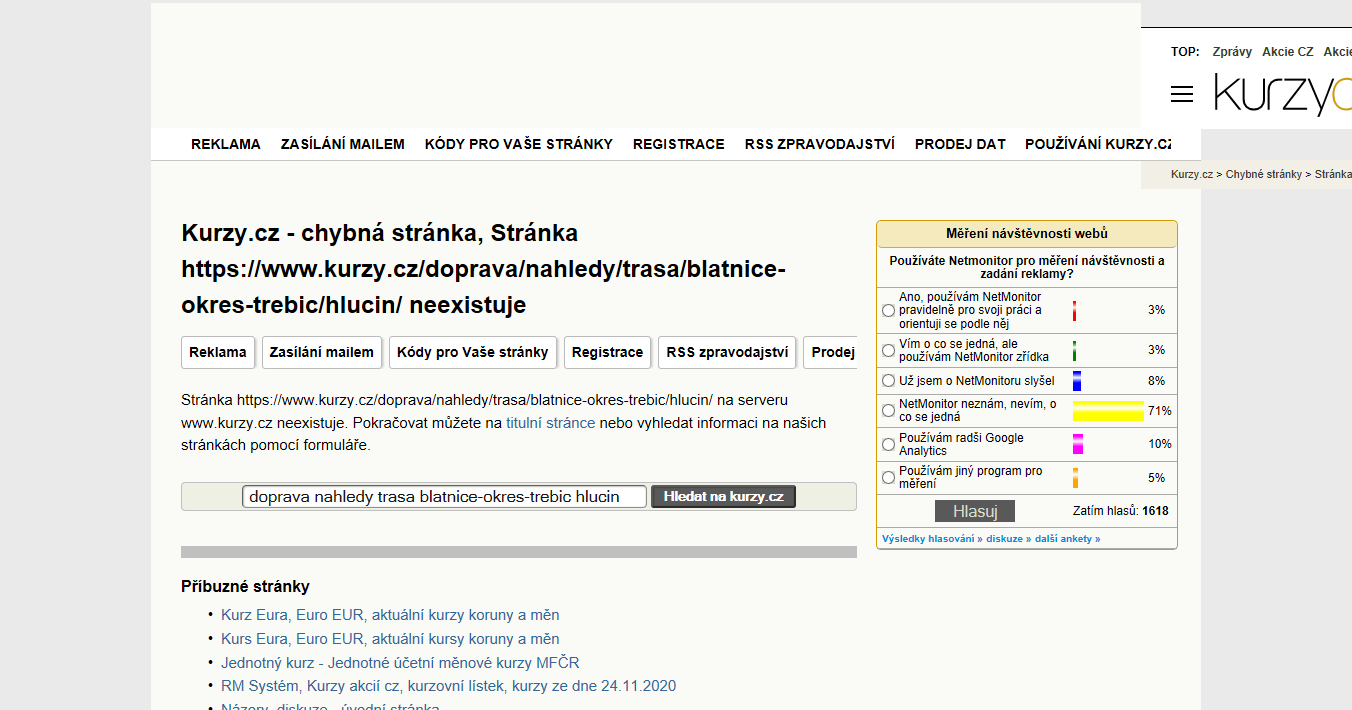The width and height of the screenshot is (1352, 710).
Task: Select 'Ano, používám NetMonitor pravidelně' radio option
Action: tap(888, 311)
